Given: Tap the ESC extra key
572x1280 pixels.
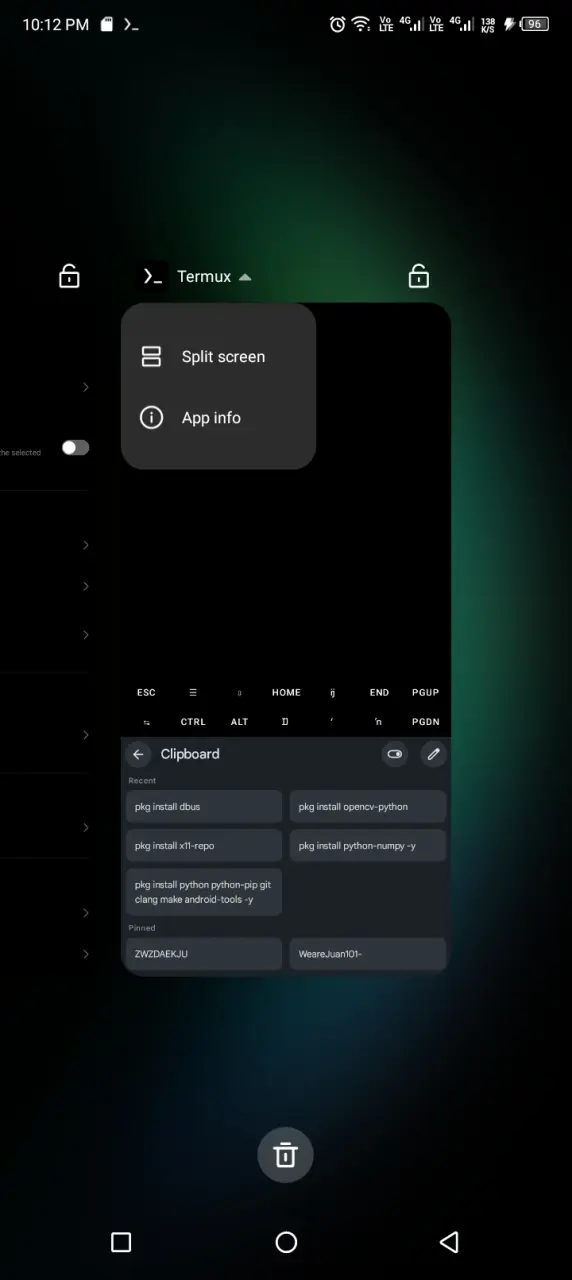Looking at the screenshot, I should tap(146, 693).
